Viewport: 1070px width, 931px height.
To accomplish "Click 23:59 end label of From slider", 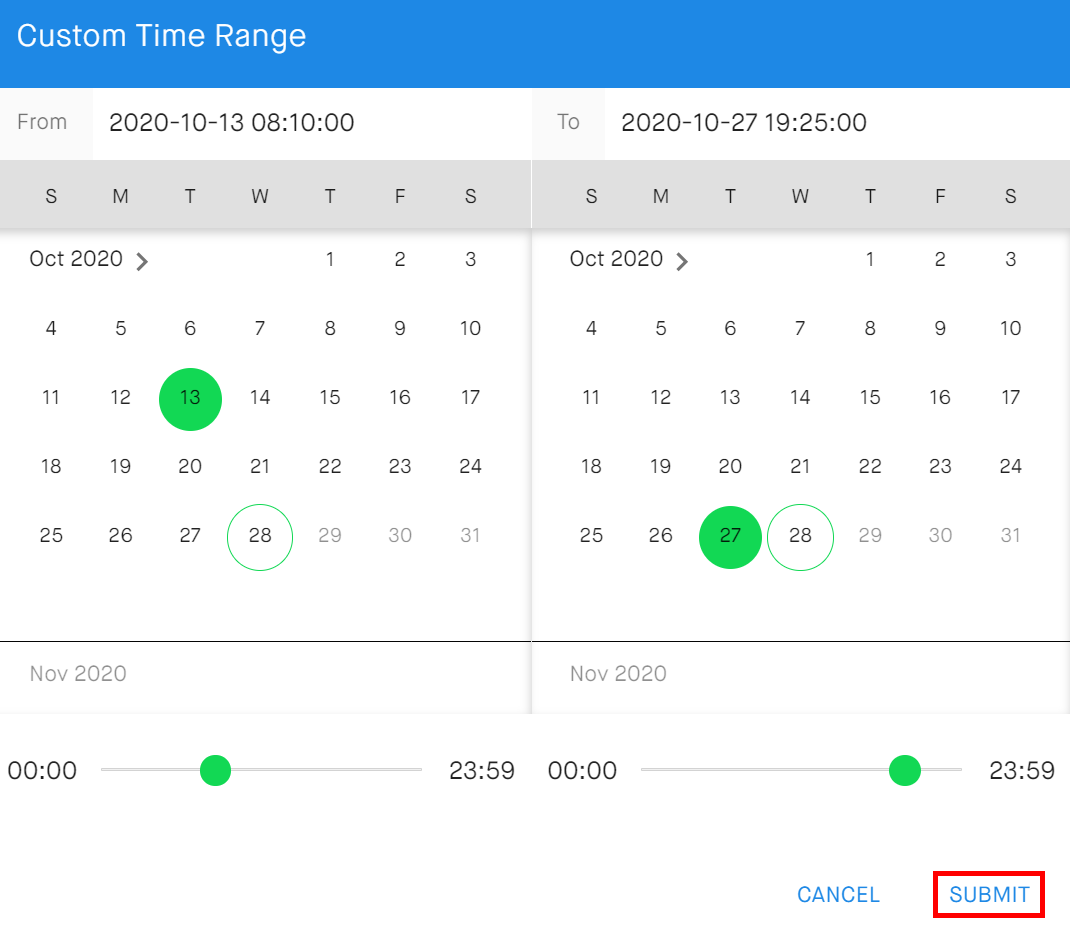I will click(481, 771).
